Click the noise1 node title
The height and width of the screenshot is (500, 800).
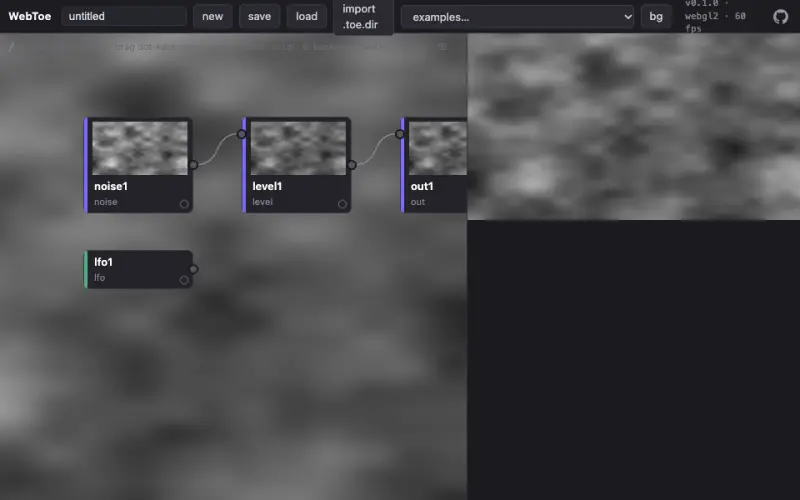point(111,186)
